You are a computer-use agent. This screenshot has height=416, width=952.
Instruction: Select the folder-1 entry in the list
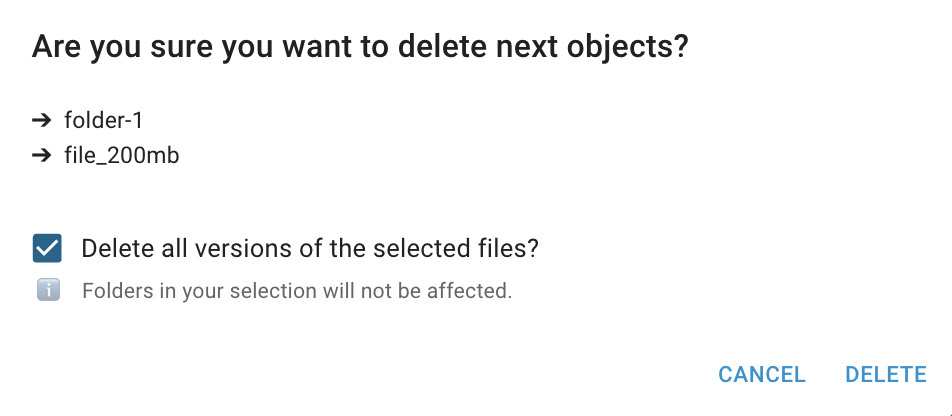(104, 121)
